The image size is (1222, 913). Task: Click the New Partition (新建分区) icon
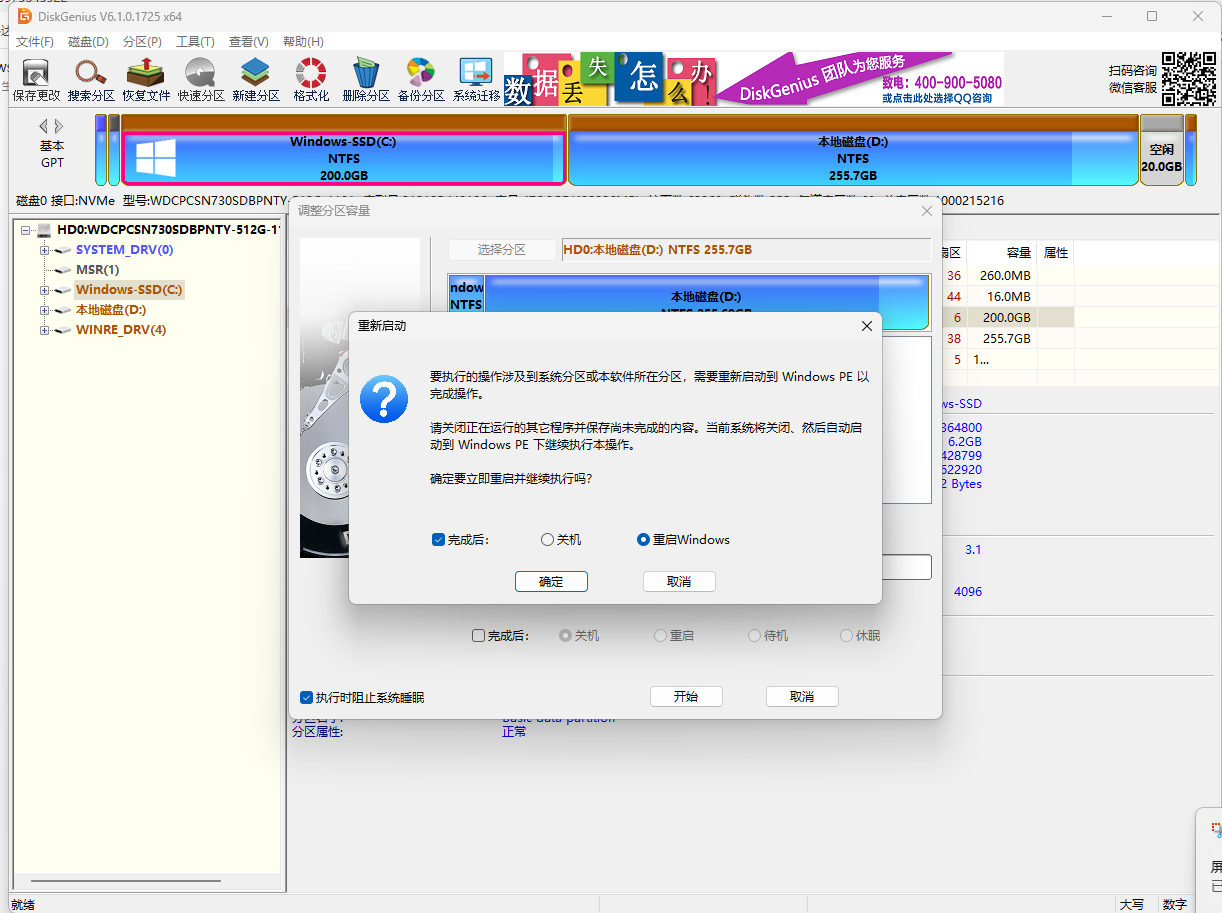tap(256, 80)
